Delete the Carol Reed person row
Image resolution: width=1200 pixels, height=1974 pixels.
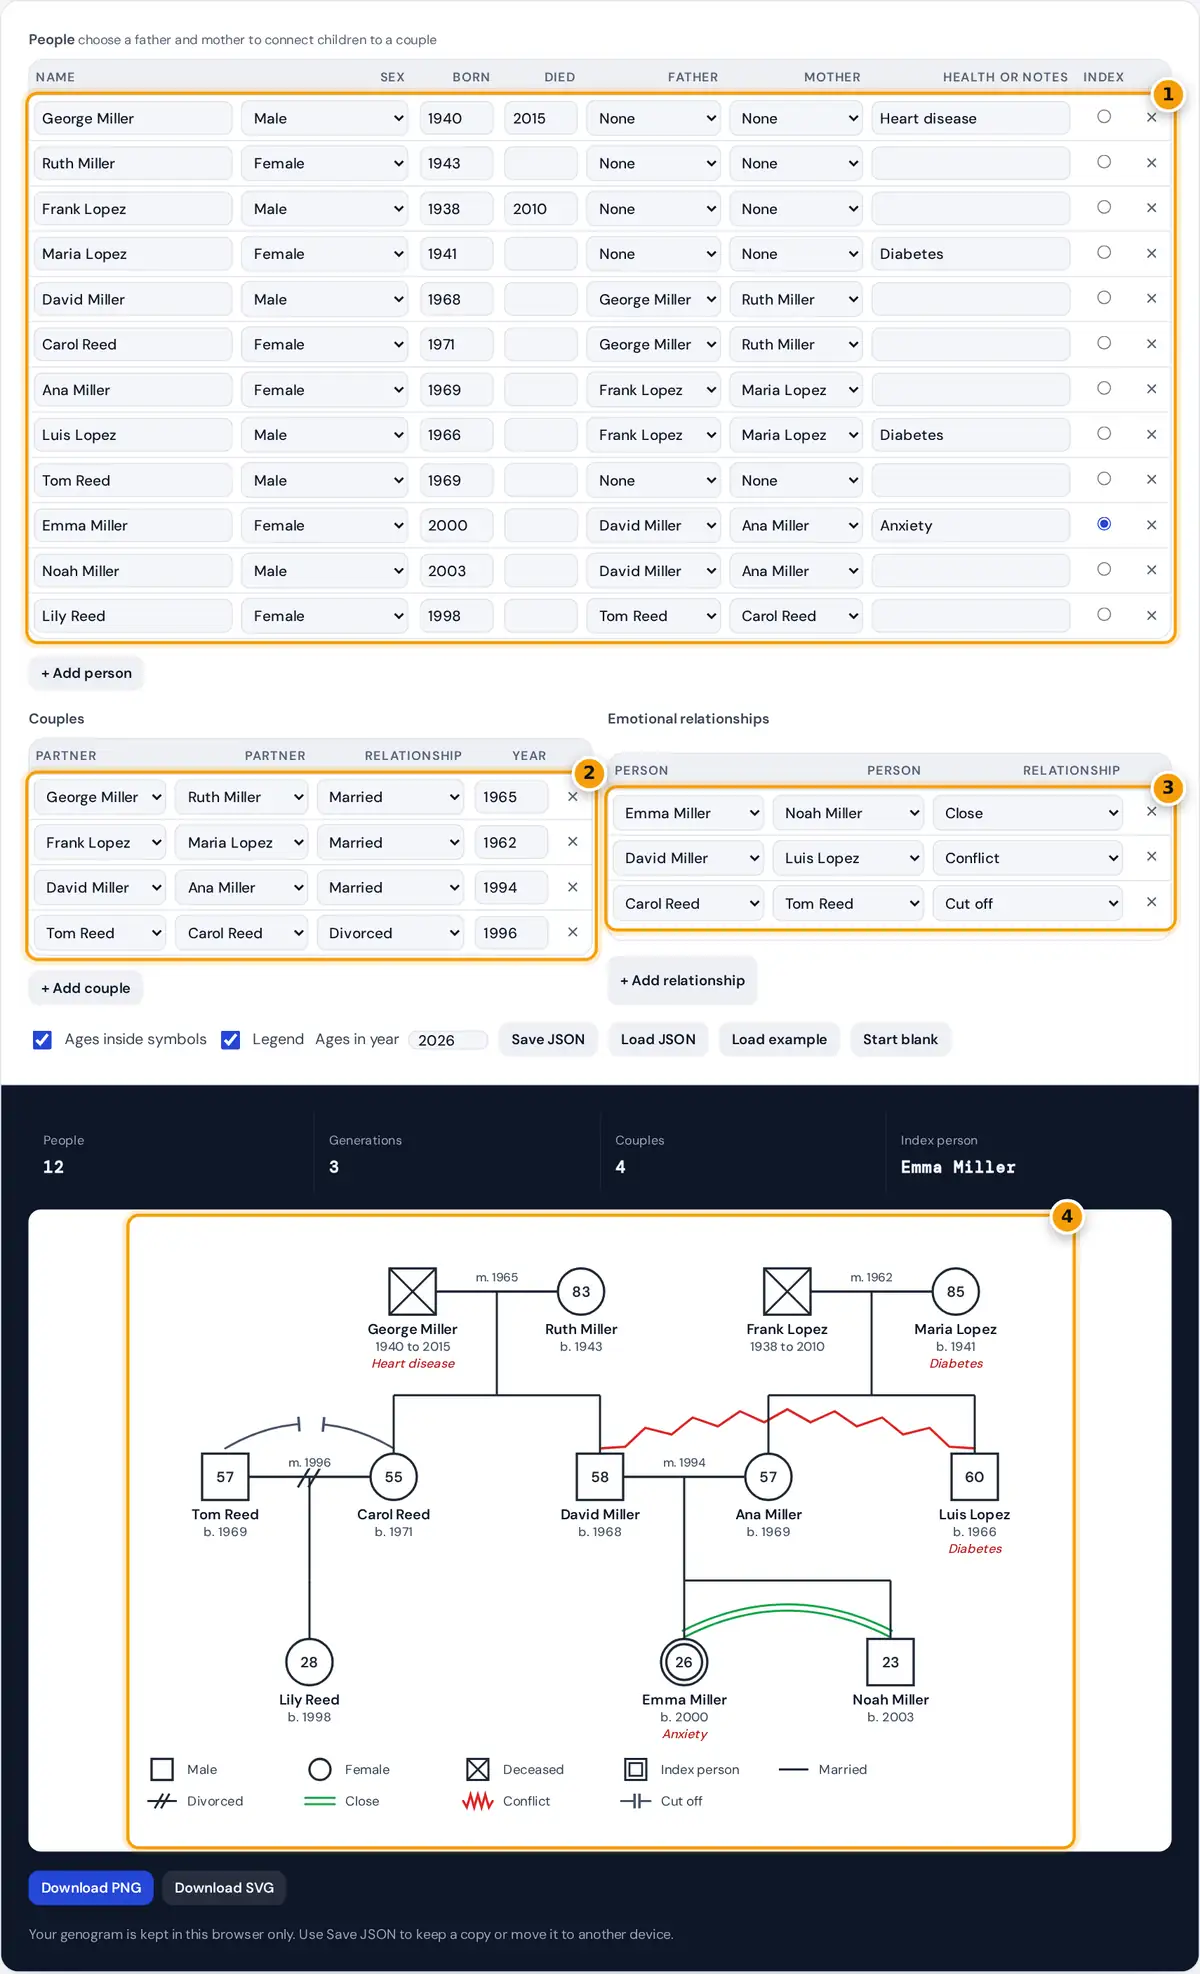pos(1151,344)
